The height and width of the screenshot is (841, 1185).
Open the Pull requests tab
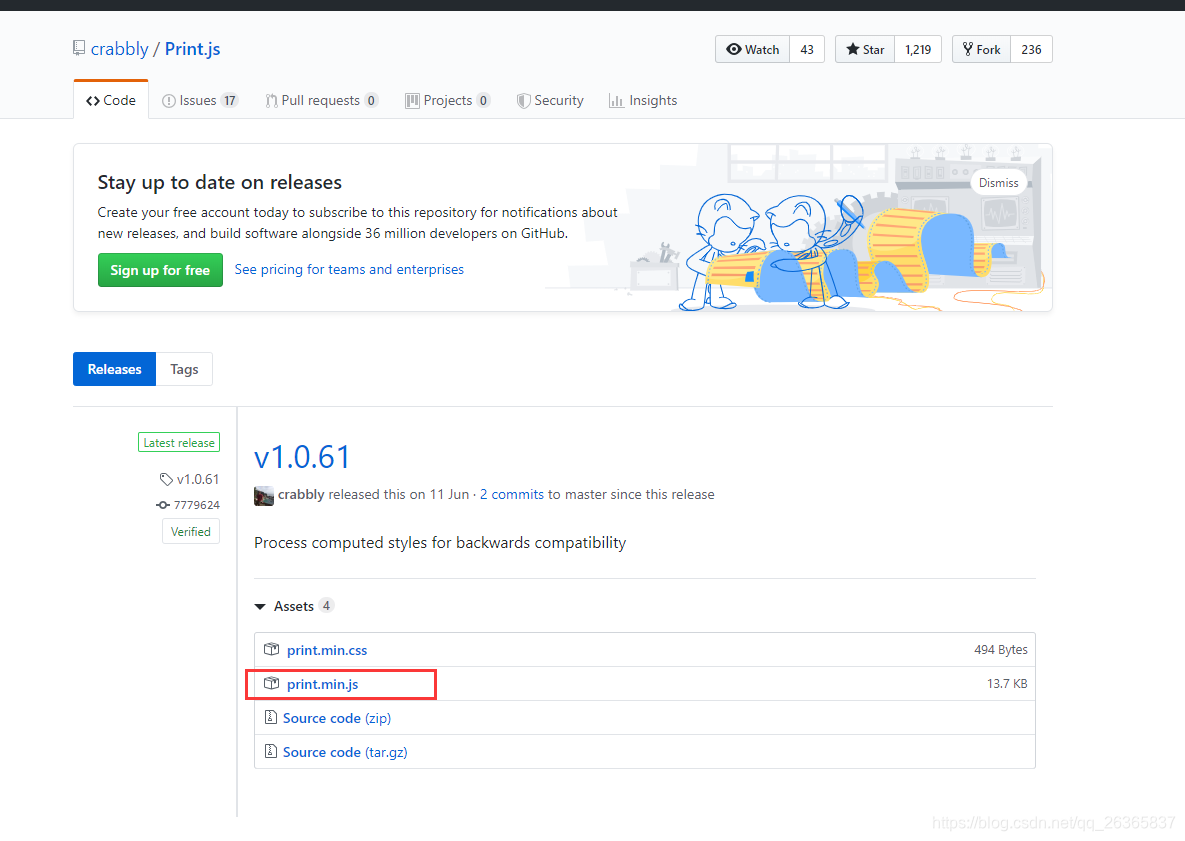click(x=322, y=100)
